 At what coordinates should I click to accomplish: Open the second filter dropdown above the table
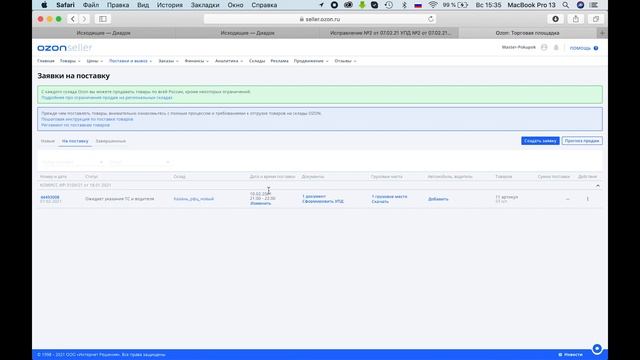(x=140, y=162)
